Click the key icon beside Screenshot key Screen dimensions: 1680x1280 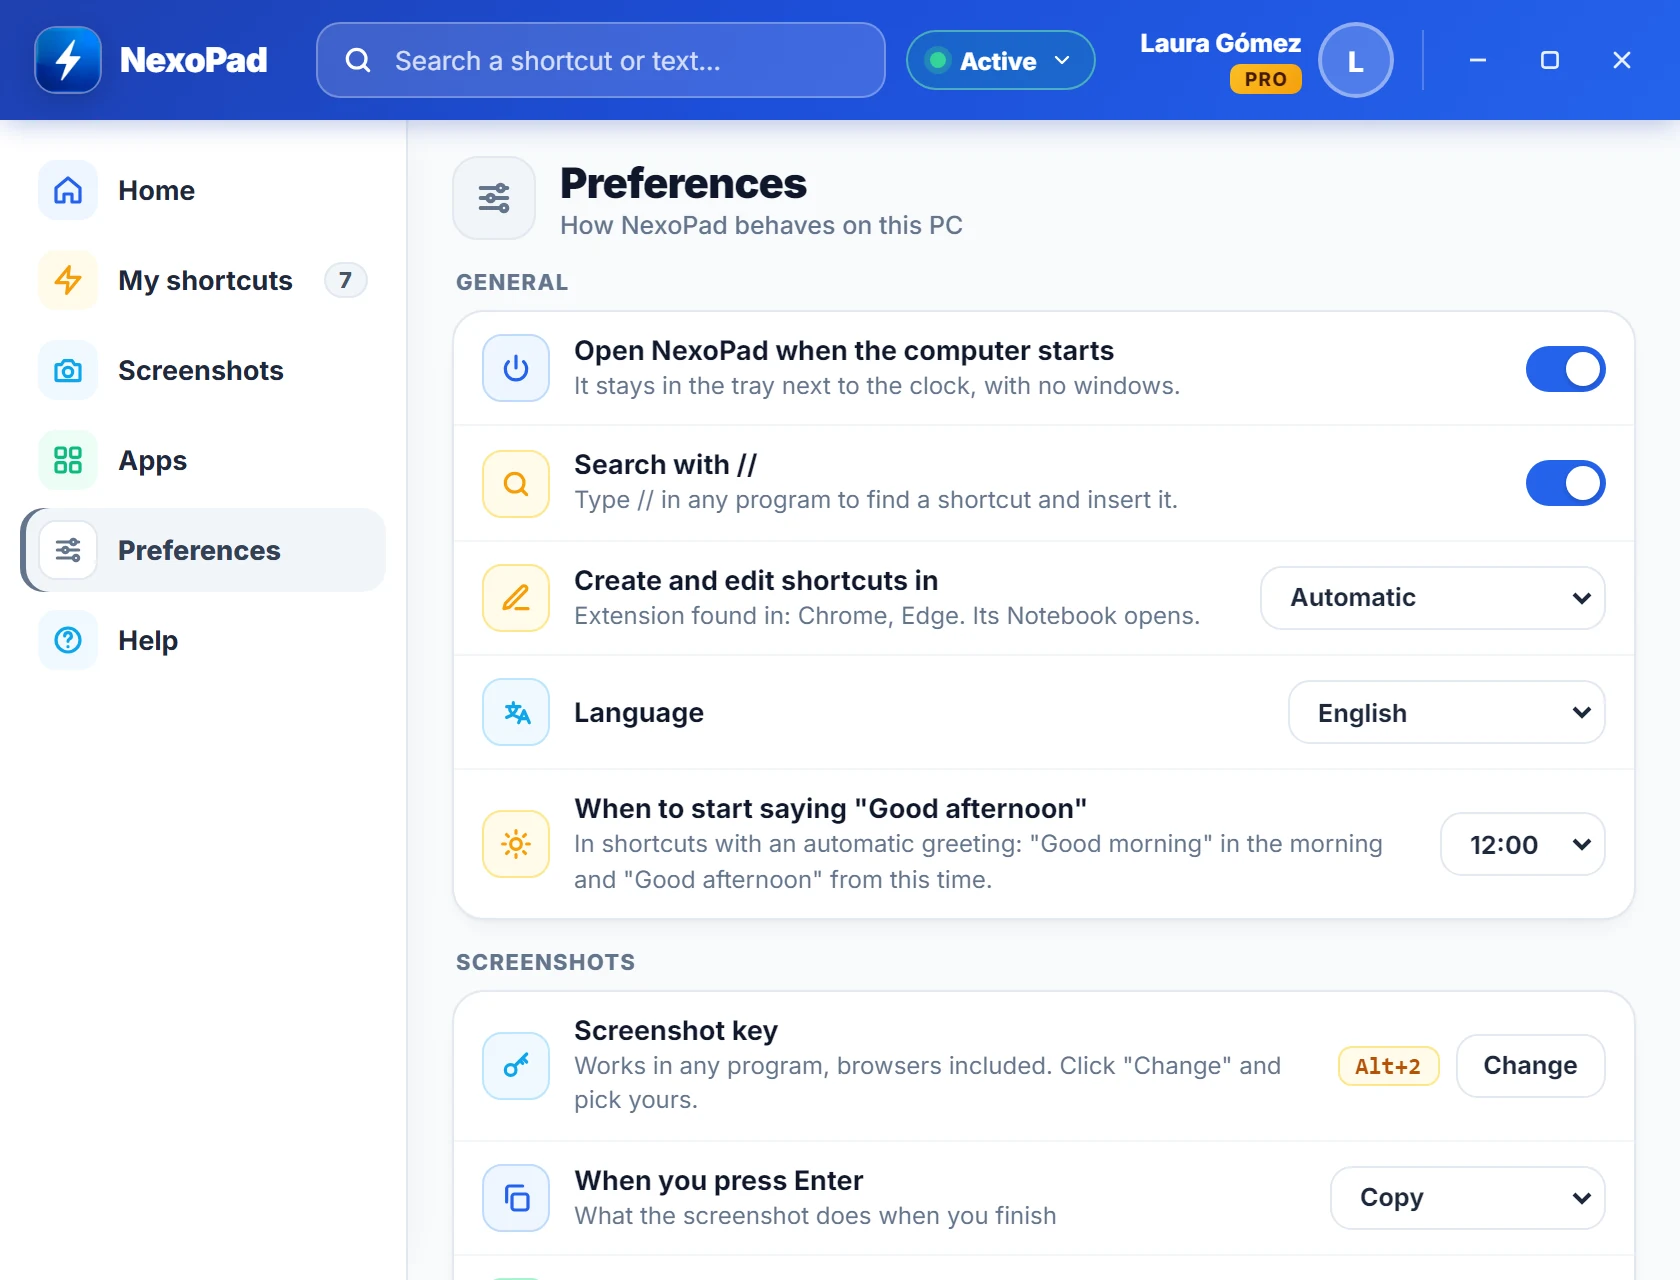coord(516,1066)
